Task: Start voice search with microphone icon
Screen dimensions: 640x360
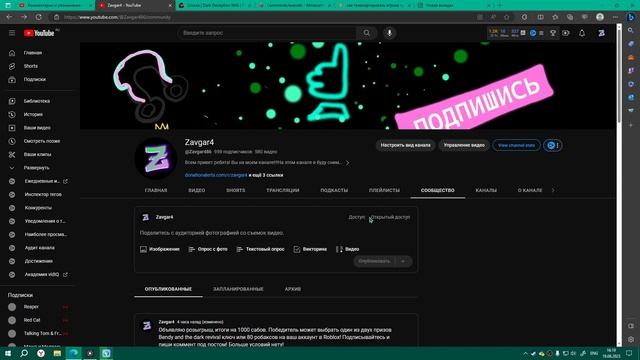Action: (389, 33)
